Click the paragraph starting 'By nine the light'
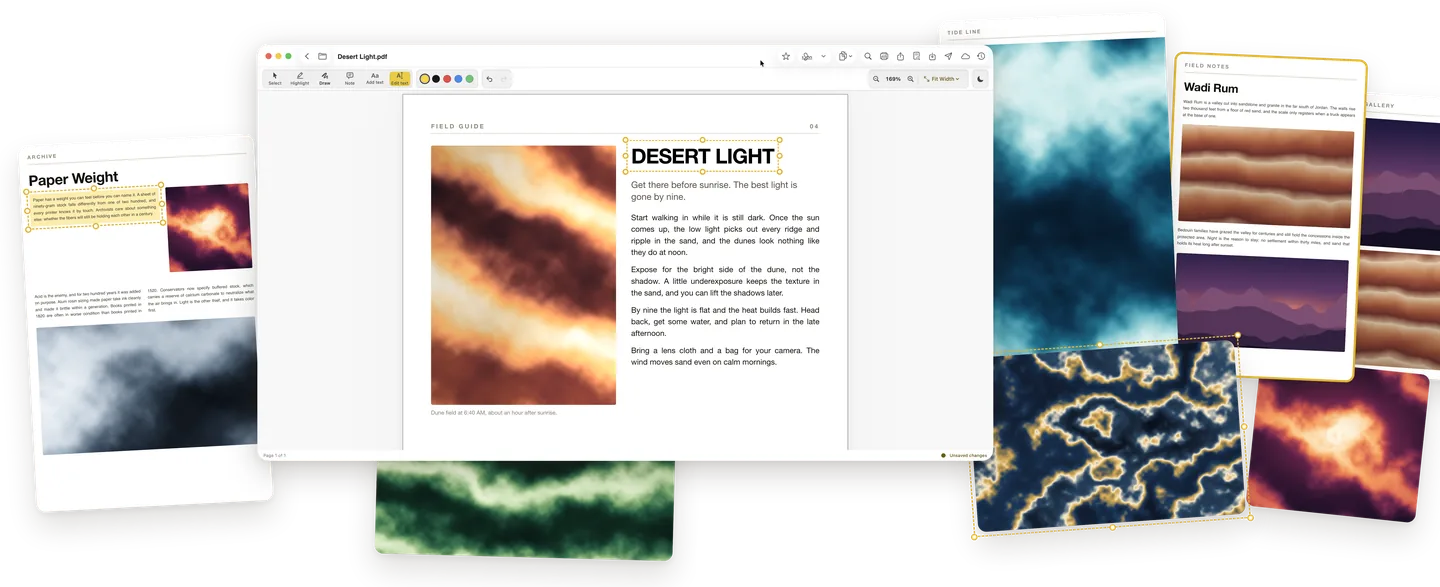This screenshot has height=587, width=1440. click(725, 322)
